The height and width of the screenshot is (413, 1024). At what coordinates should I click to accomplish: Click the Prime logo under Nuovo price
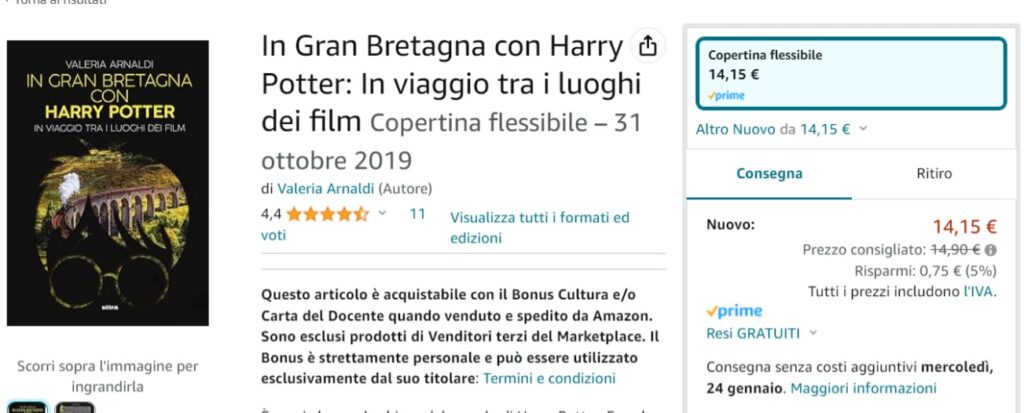click(734, 311)
